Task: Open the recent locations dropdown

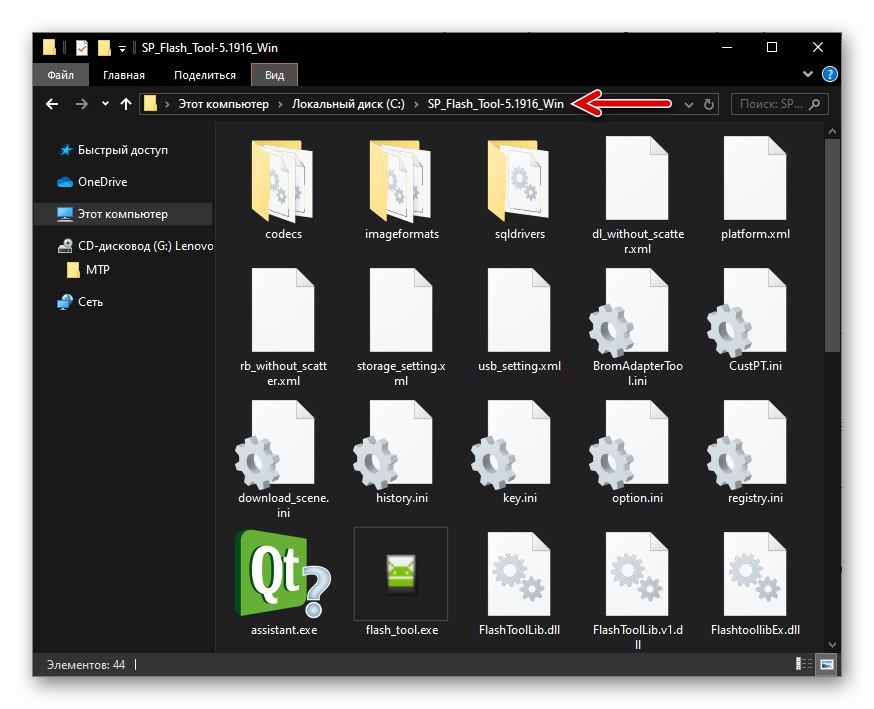Action: (x=105, y=104)
